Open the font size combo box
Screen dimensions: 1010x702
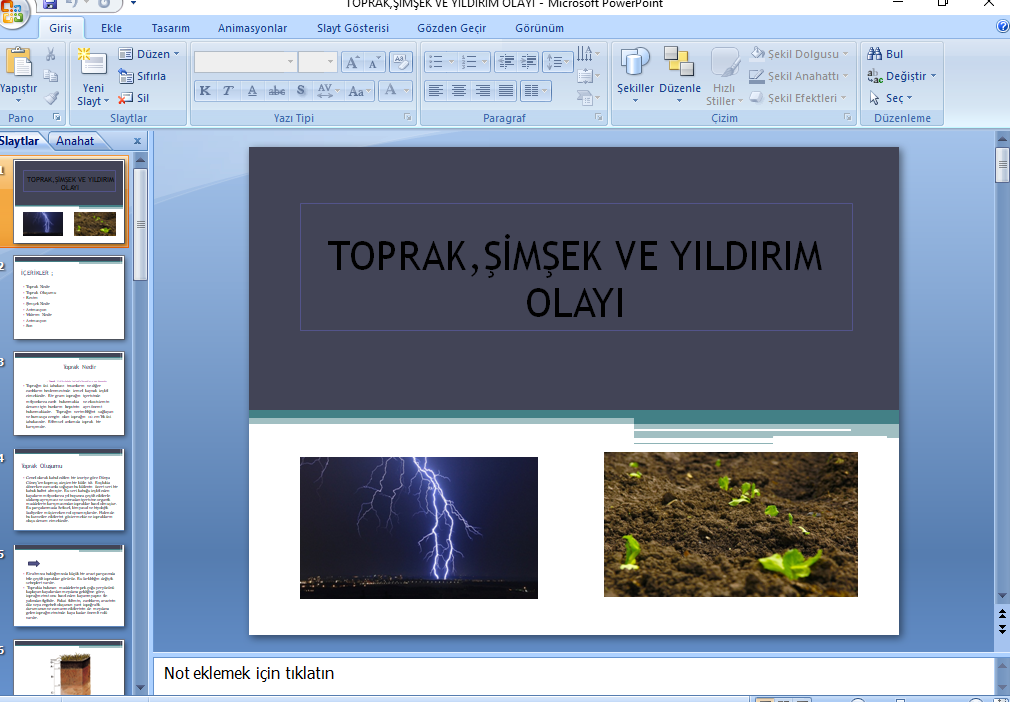[318, 62]
